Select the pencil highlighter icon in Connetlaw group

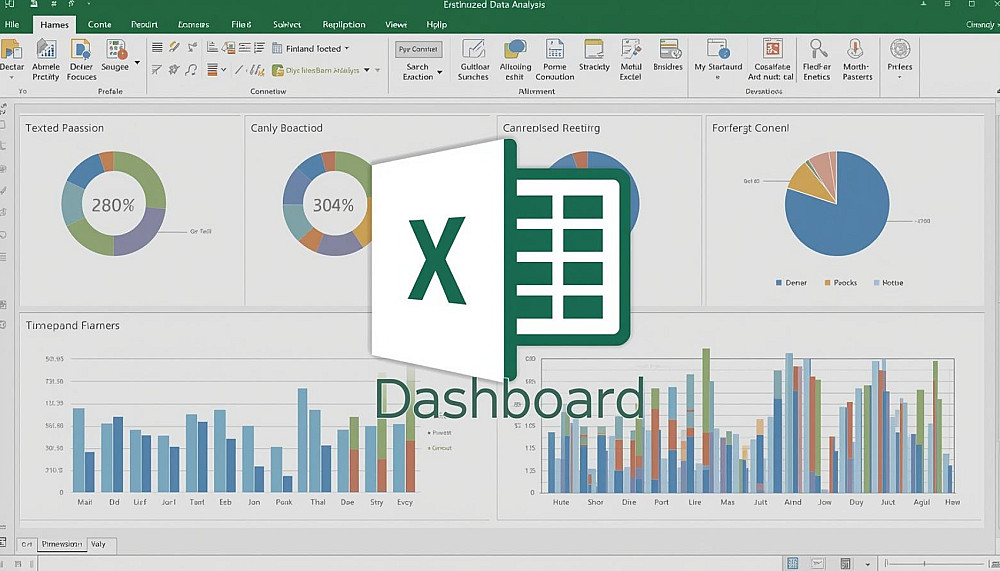(174, 47)
